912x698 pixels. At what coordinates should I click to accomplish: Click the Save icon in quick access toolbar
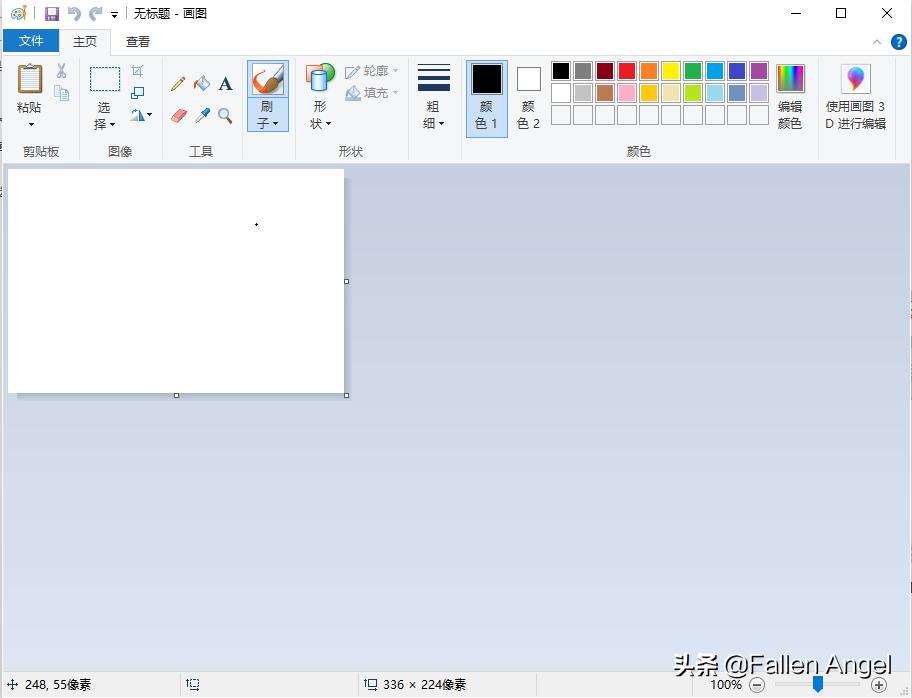tap(51, 13)
